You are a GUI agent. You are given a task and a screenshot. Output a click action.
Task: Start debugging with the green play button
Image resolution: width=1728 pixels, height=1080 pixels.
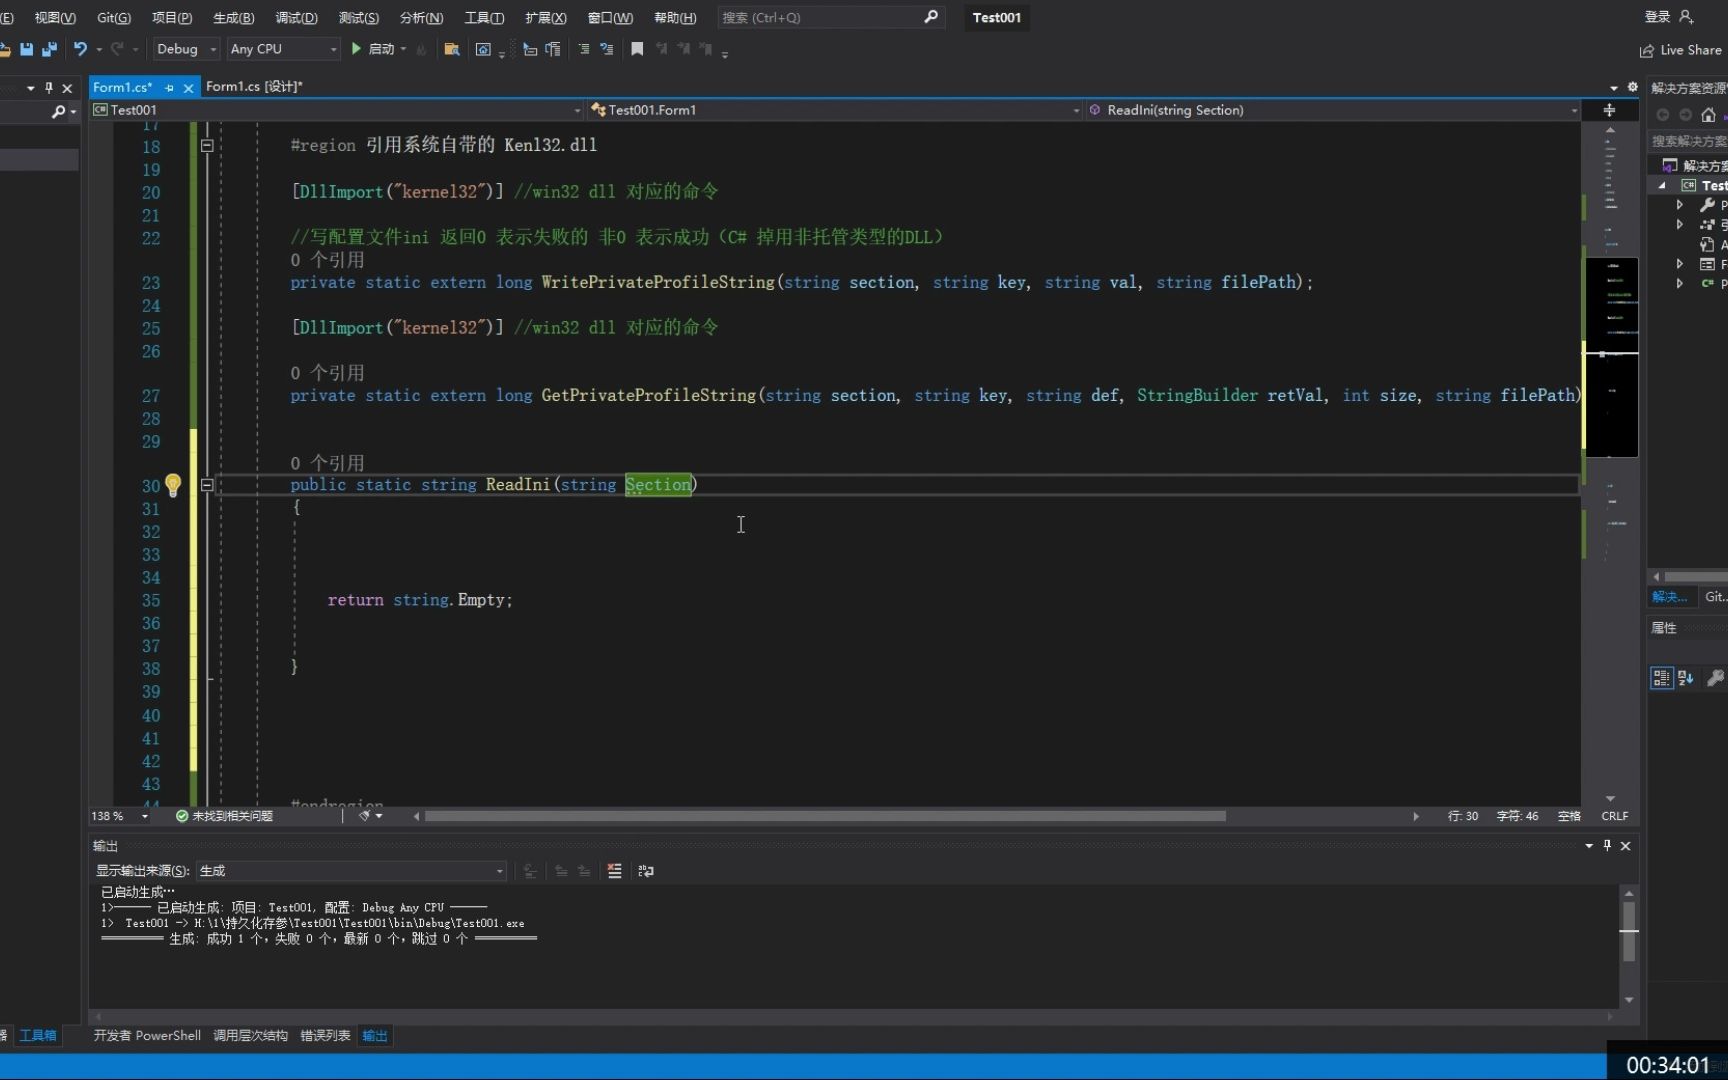click(356, 49)
